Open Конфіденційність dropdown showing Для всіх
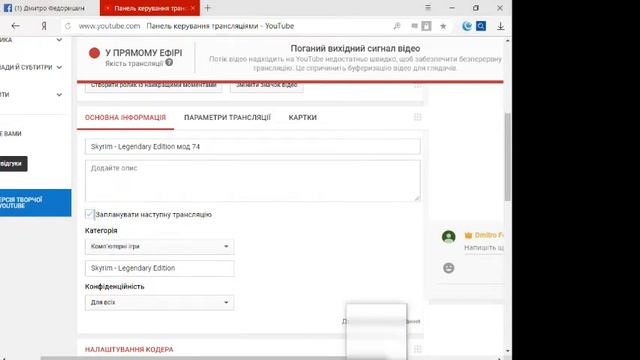This screenshot has height=360, width=640. tap(160, 302)
